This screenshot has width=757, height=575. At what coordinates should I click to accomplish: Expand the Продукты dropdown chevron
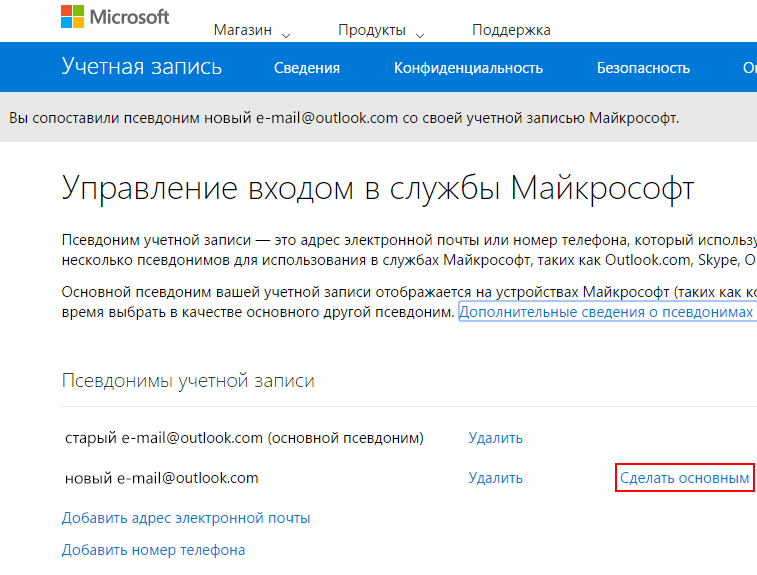(x=420, y=35)
